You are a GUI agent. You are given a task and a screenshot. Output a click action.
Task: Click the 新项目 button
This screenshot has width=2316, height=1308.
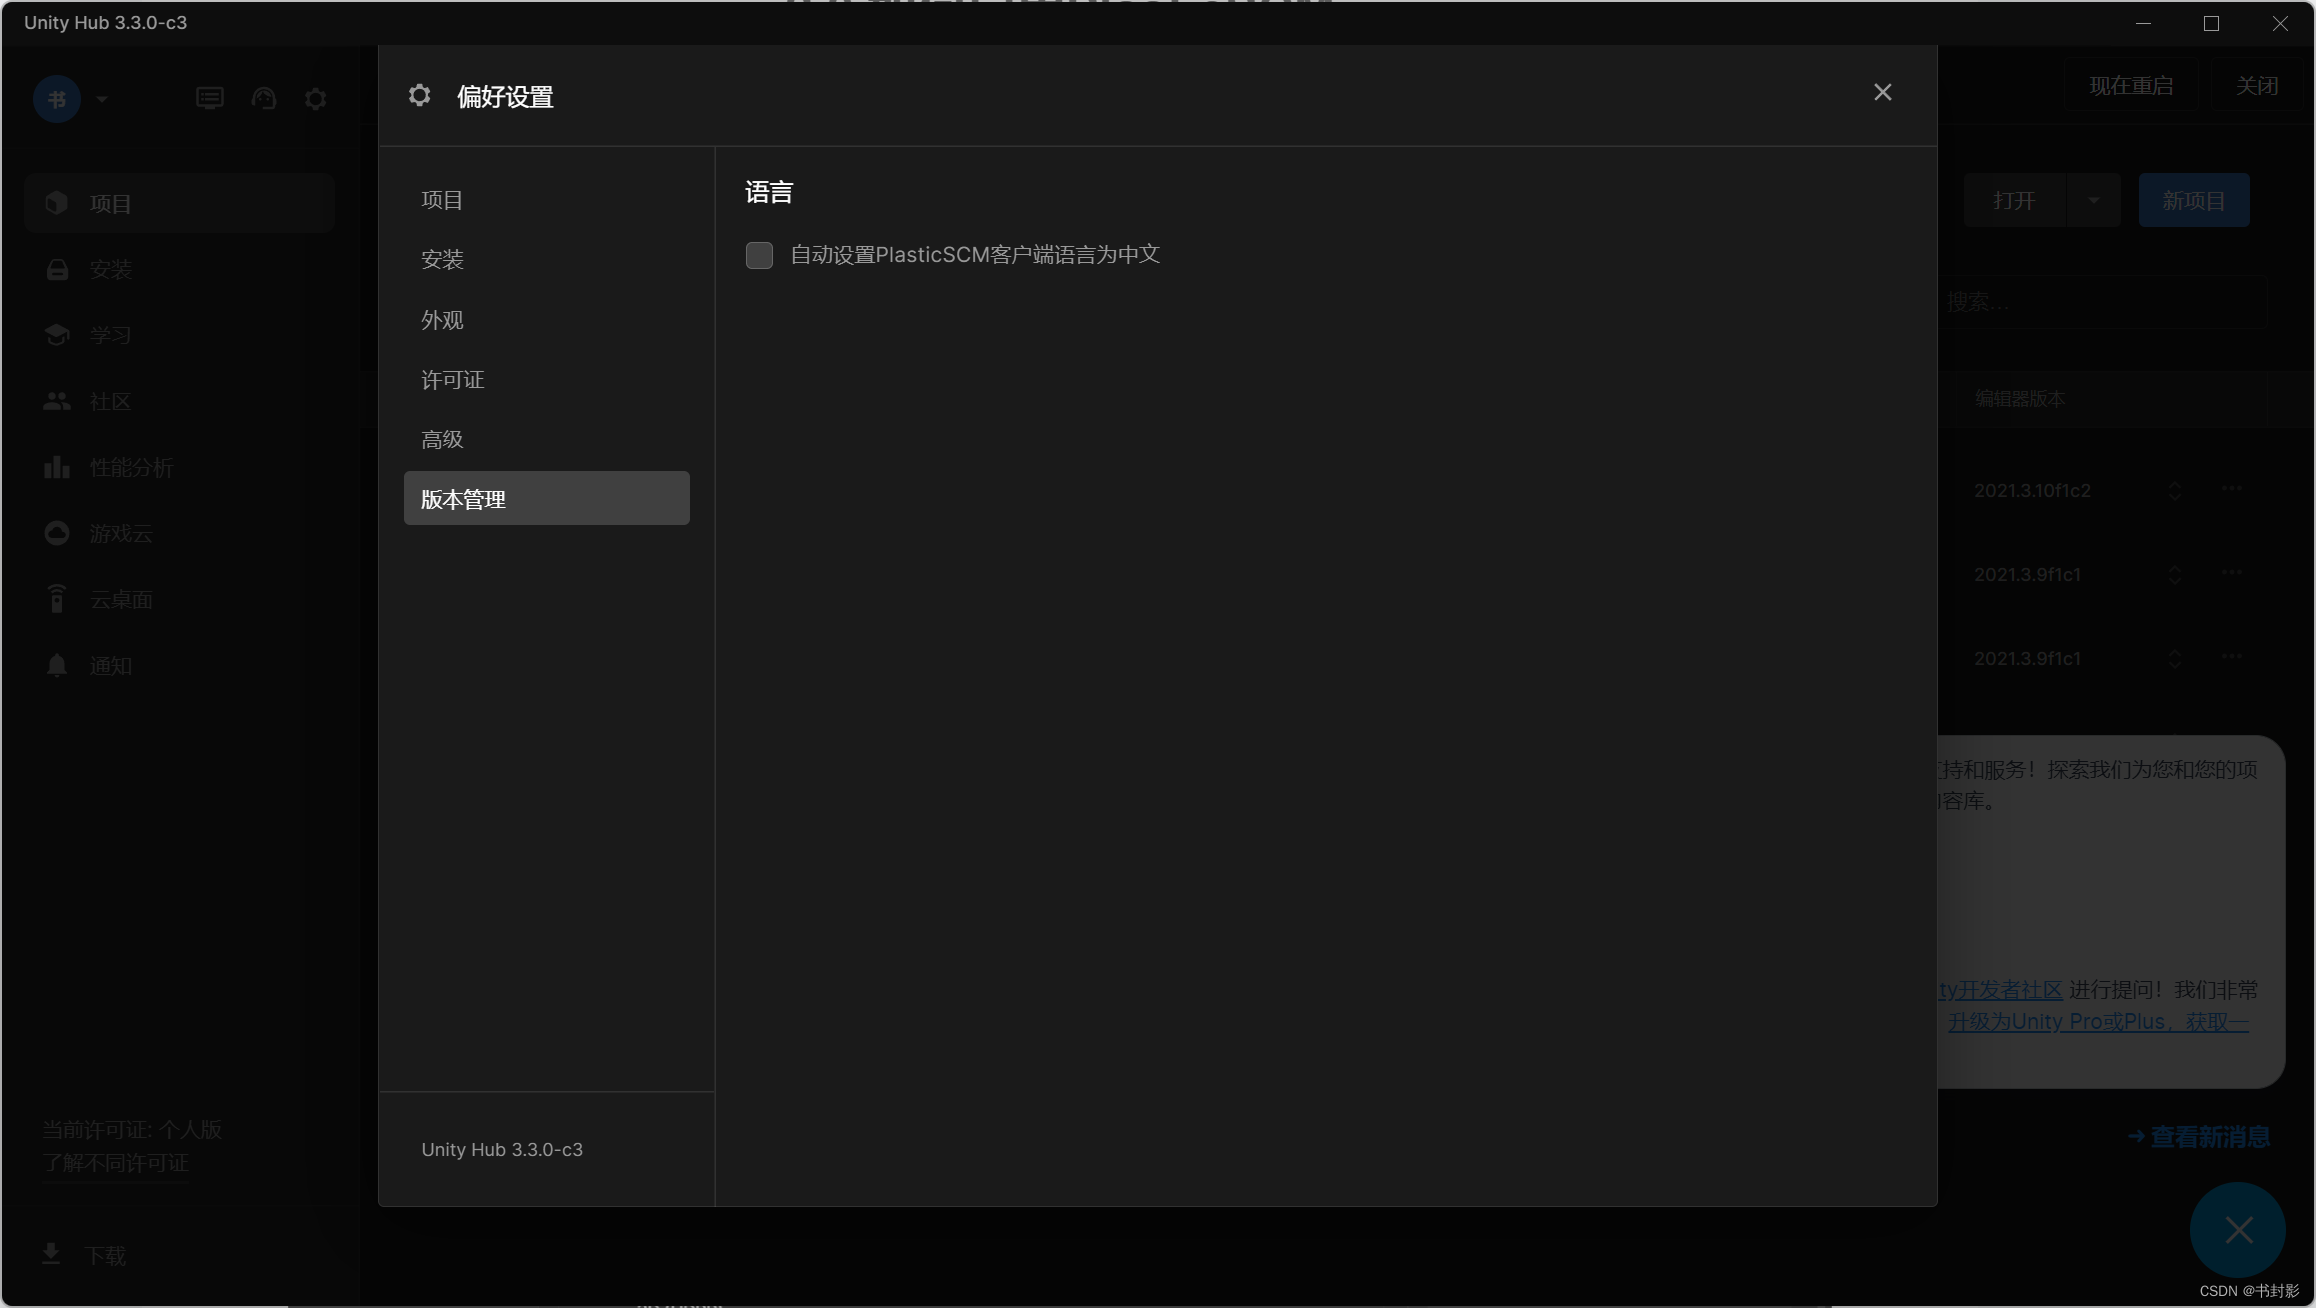(2193, 201)
